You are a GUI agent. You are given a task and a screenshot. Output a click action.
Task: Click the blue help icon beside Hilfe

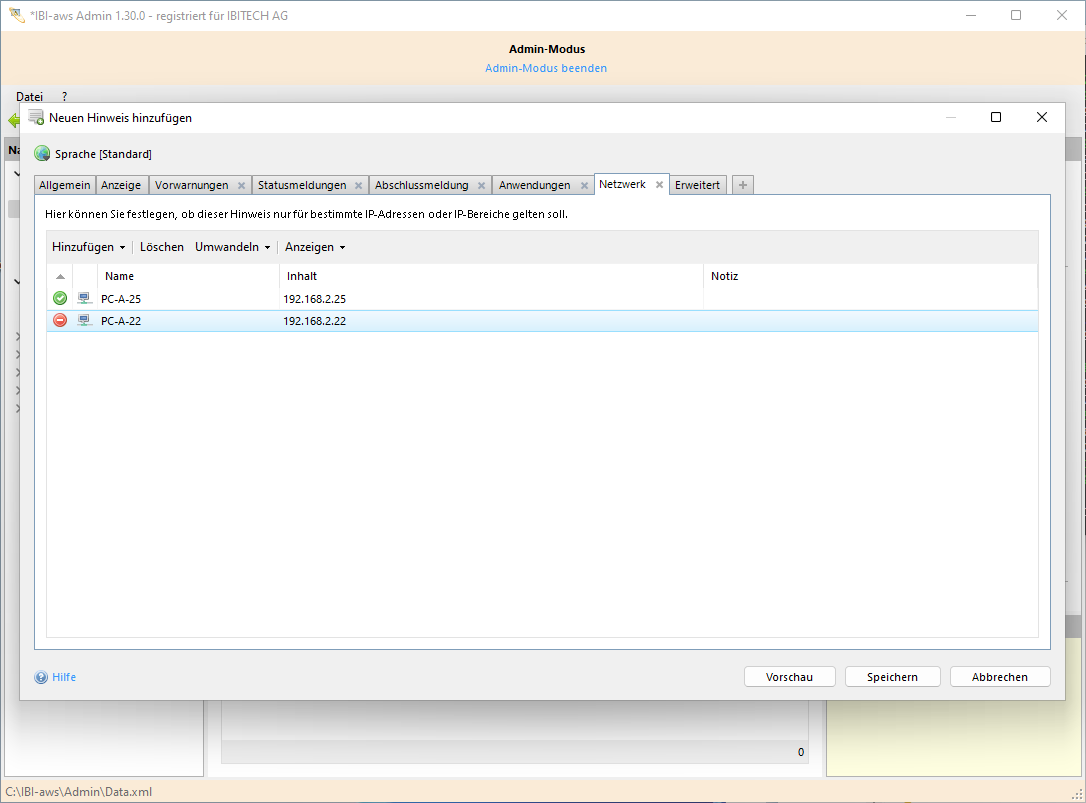[41, 677]
